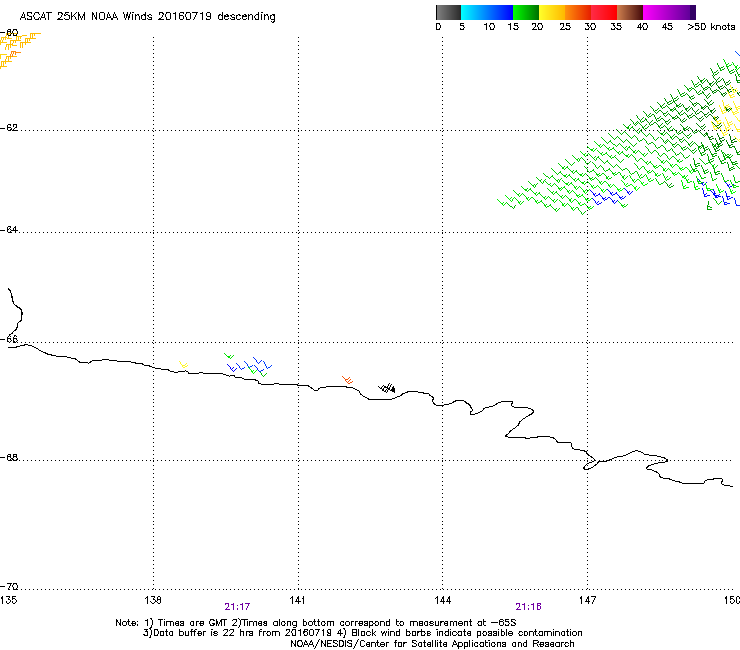Viewport: 740px width, 650px height.
Task: Select the red 30-35 knots legend swatch
Action: [604, 12]
